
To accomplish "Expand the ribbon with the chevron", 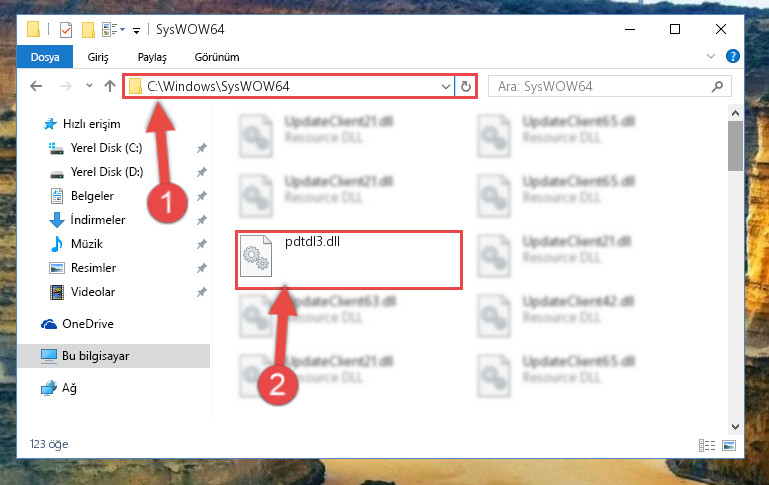I will click(x=711, y=56).
